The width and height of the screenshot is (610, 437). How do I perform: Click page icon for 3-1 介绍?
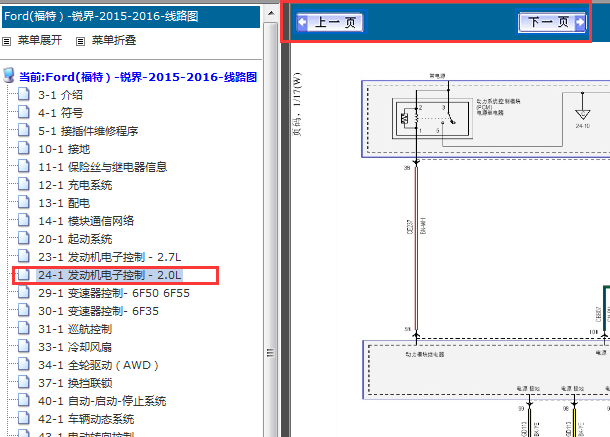tap(24, 94)
